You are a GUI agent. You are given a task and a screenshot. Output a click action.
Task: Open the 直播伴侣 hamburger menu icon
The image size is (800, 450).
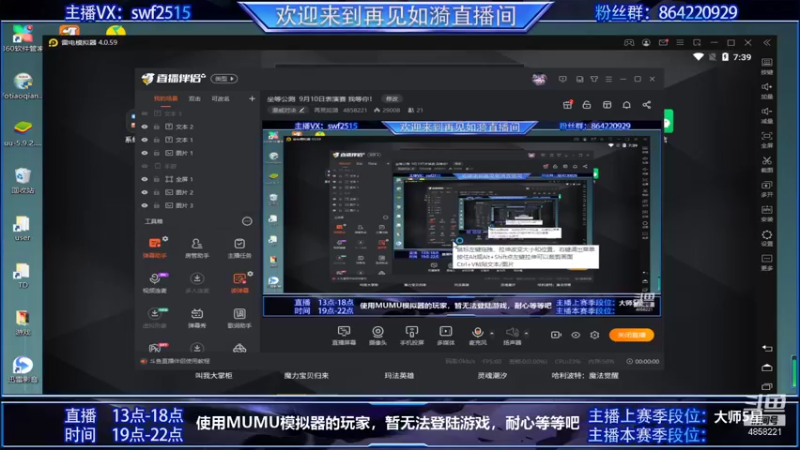[609, 79]
